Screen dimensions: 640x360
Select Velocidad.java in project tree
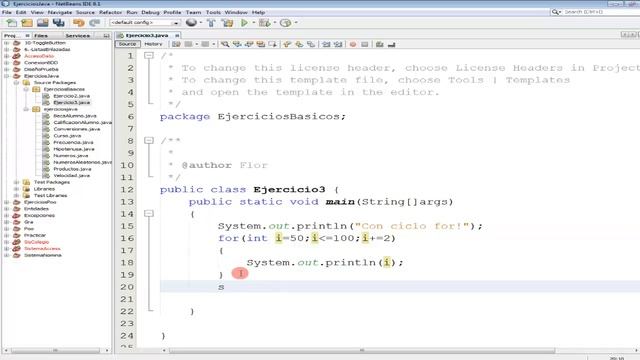71,176
